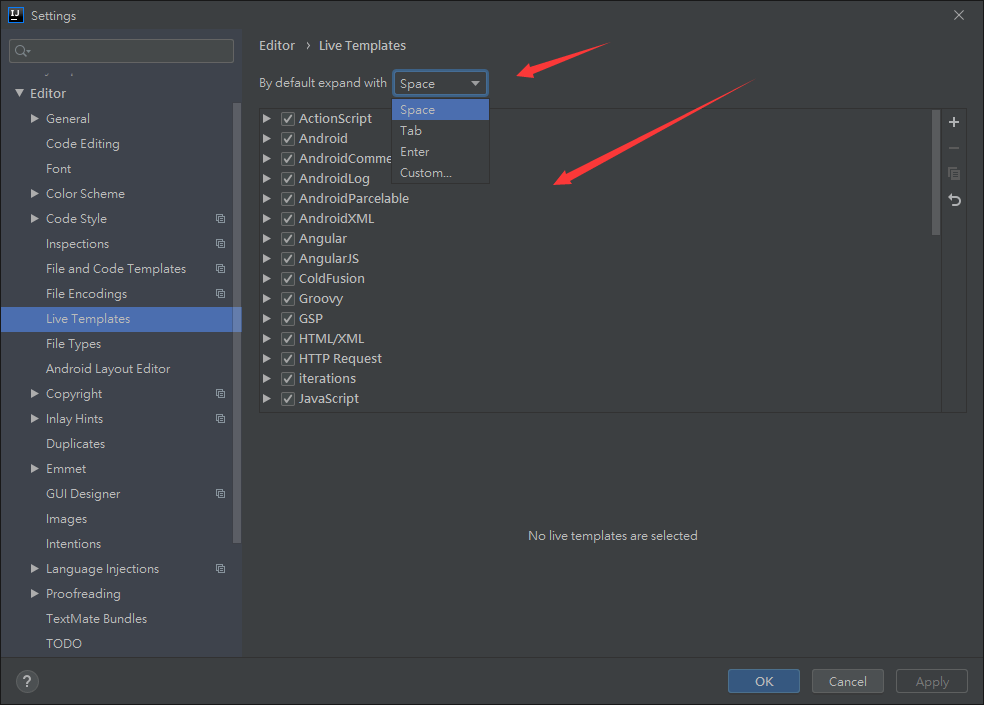Click the project-level icon beside Inspections
The width and height of the screenshot is (984, 705).
pyautogui.click(x=220, y=244)
